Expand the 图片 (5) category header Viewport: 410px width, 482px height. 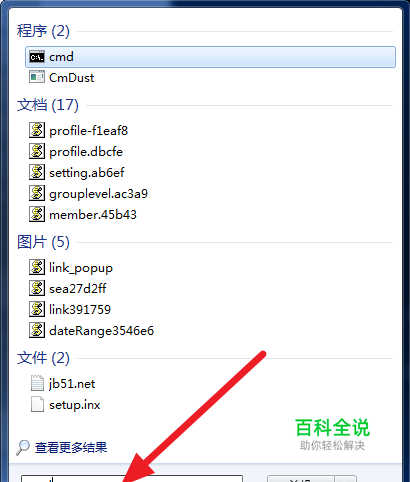tap(43, 242)
